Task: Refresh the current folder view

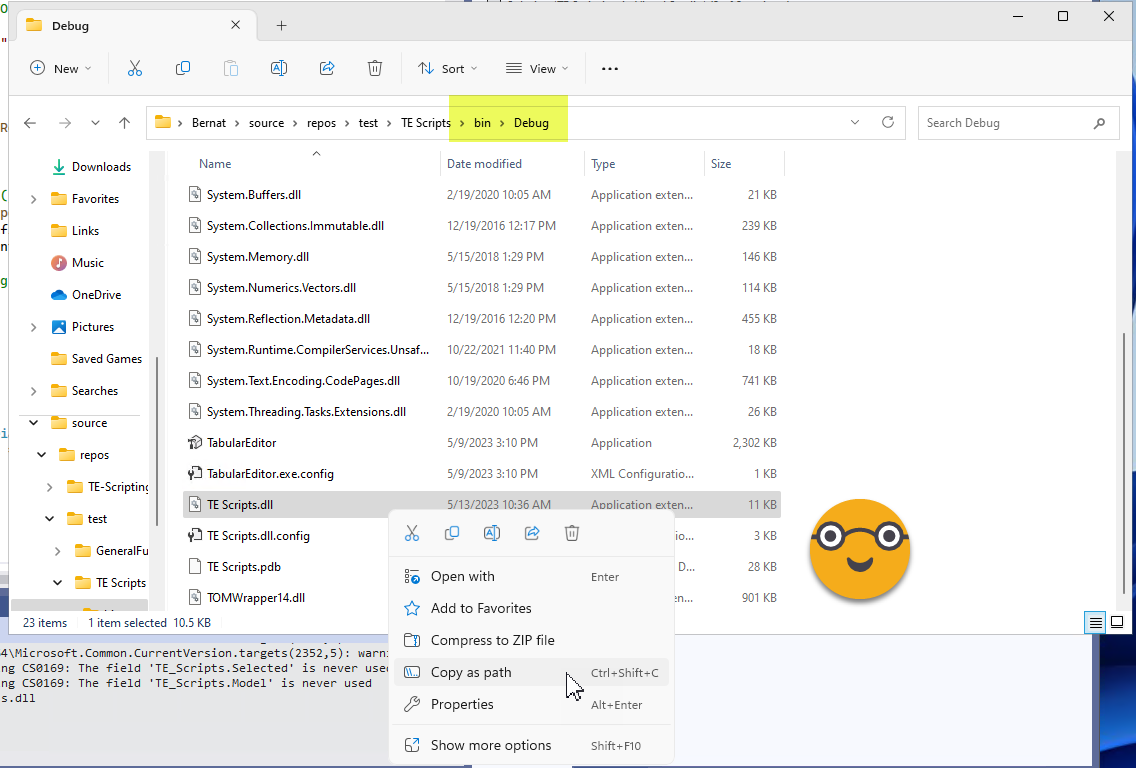Action: [887, 123]
